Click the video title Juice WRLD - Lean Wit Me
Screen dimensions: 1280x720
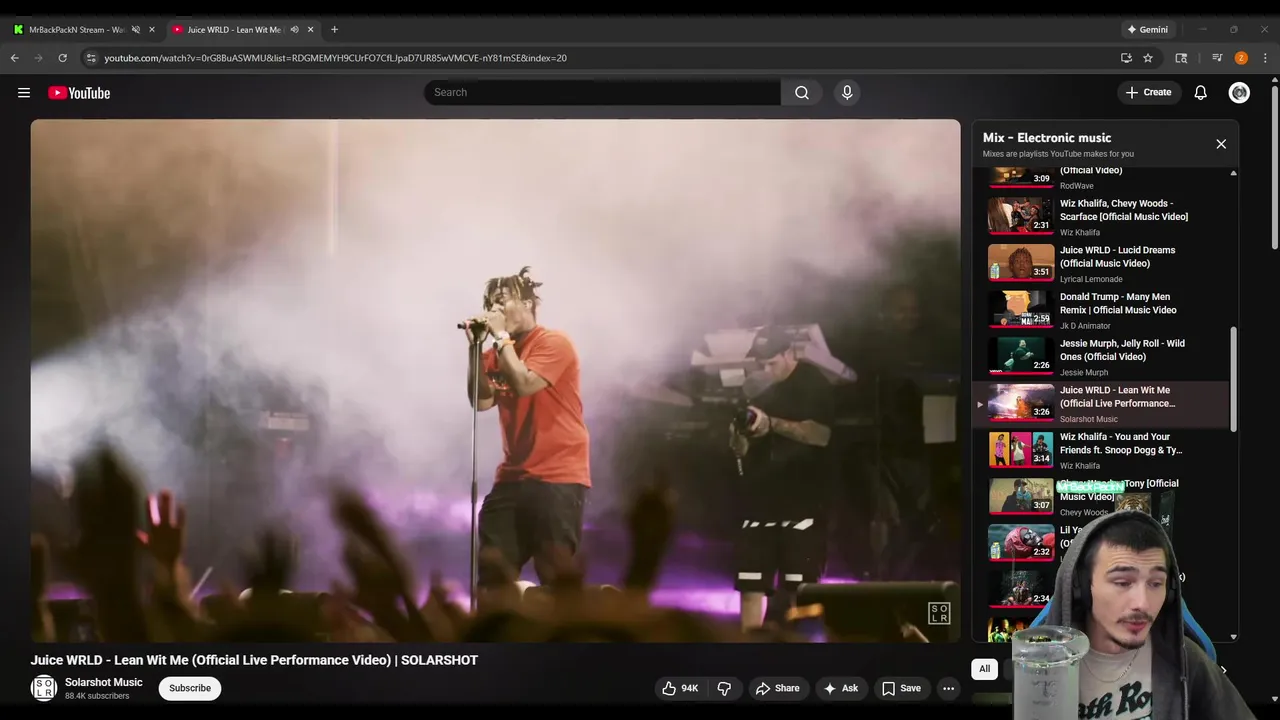point(254,660)
